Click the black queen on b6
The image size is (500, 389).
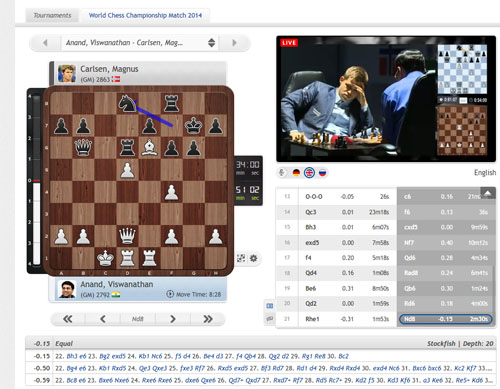tap(83, 148)
